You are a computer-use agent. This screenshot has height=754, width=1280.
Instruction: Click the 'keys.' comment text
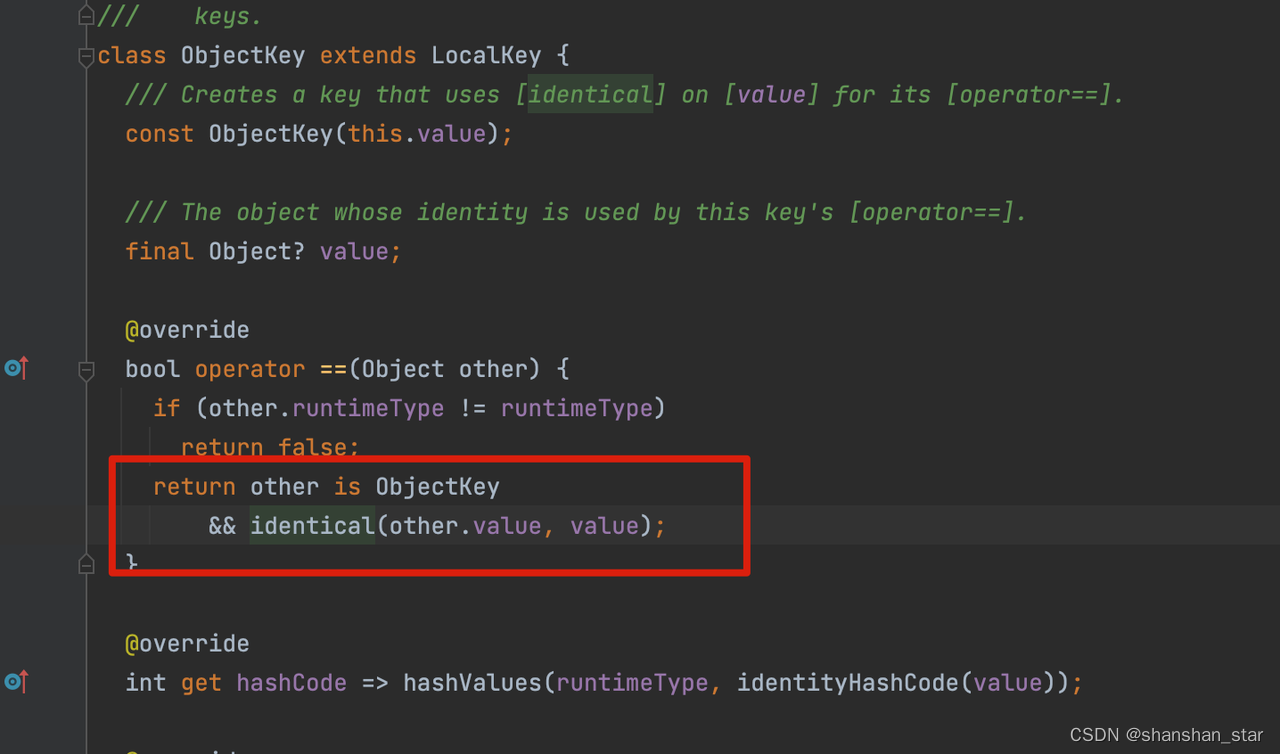[x=228, y=16]
